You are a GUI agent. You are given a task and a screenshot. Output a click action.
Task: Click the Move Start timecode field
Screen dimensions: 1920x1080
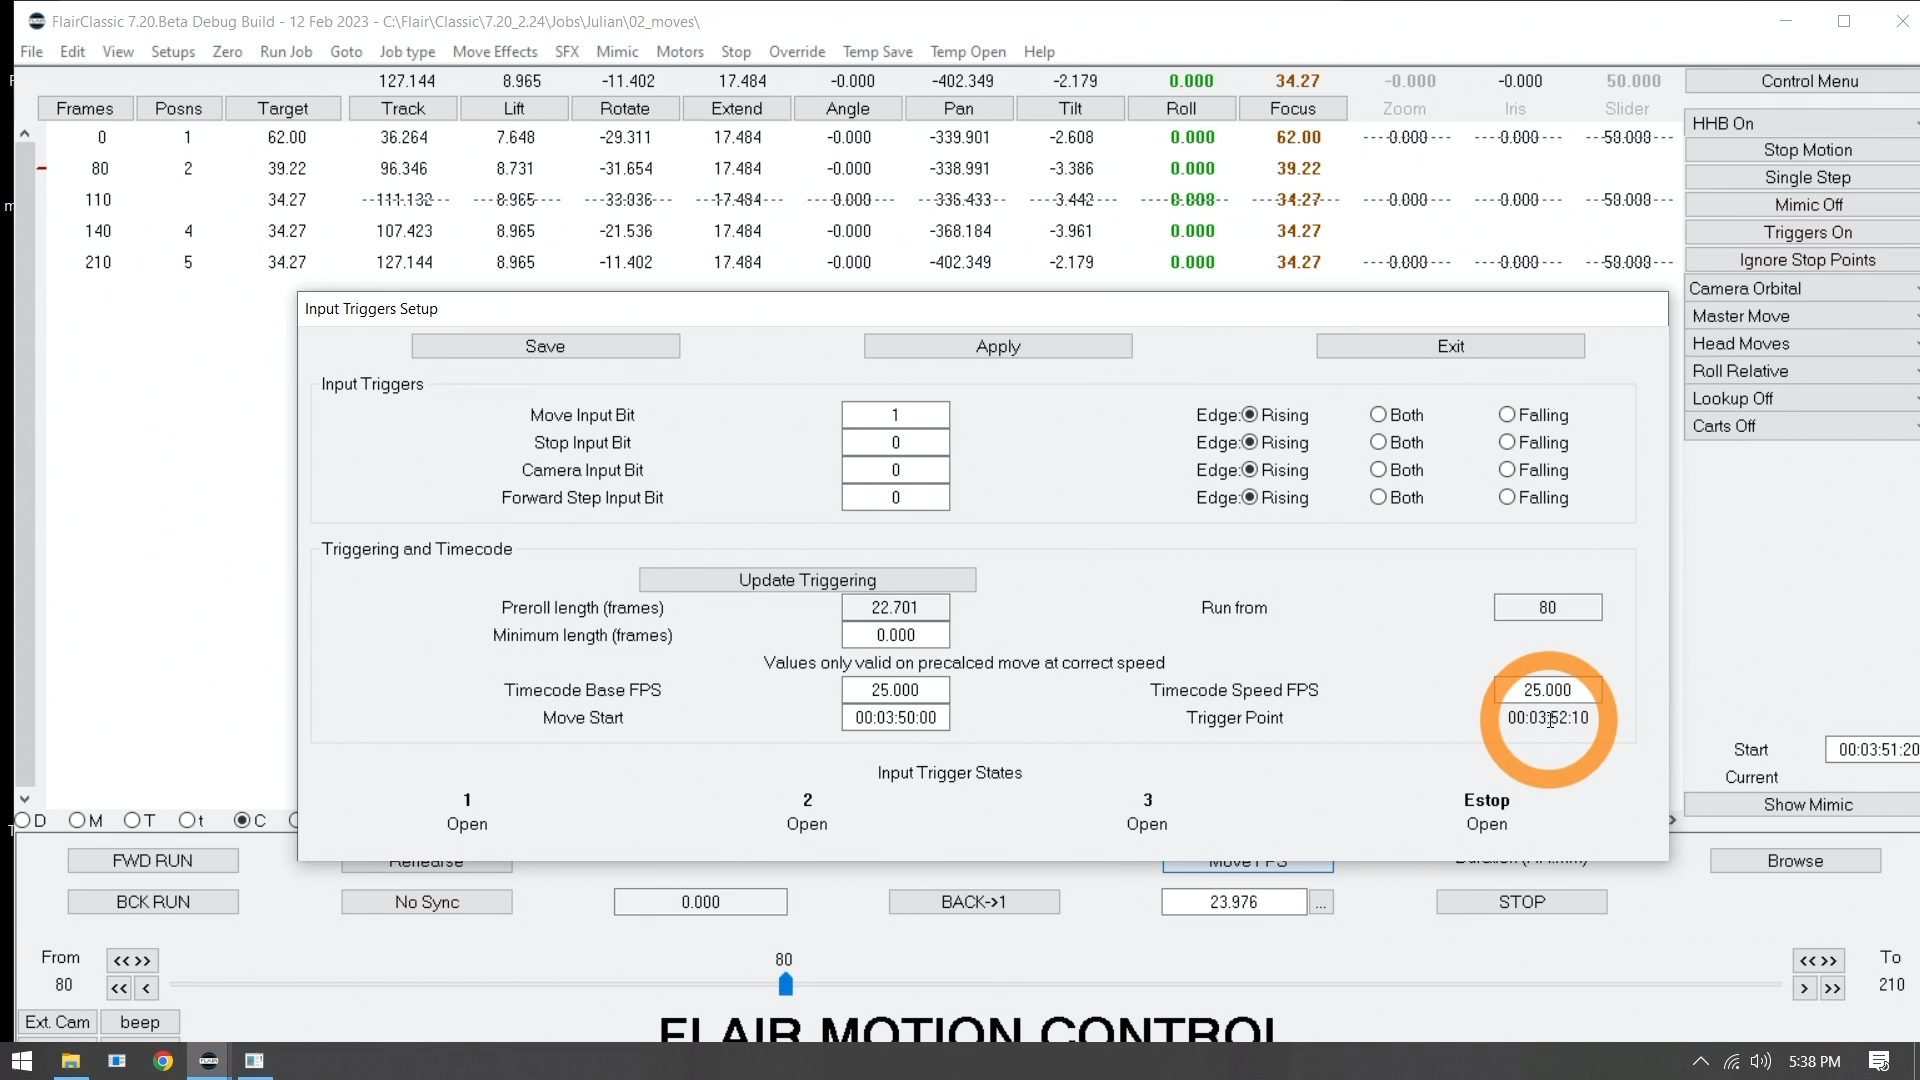pos(896,718)
